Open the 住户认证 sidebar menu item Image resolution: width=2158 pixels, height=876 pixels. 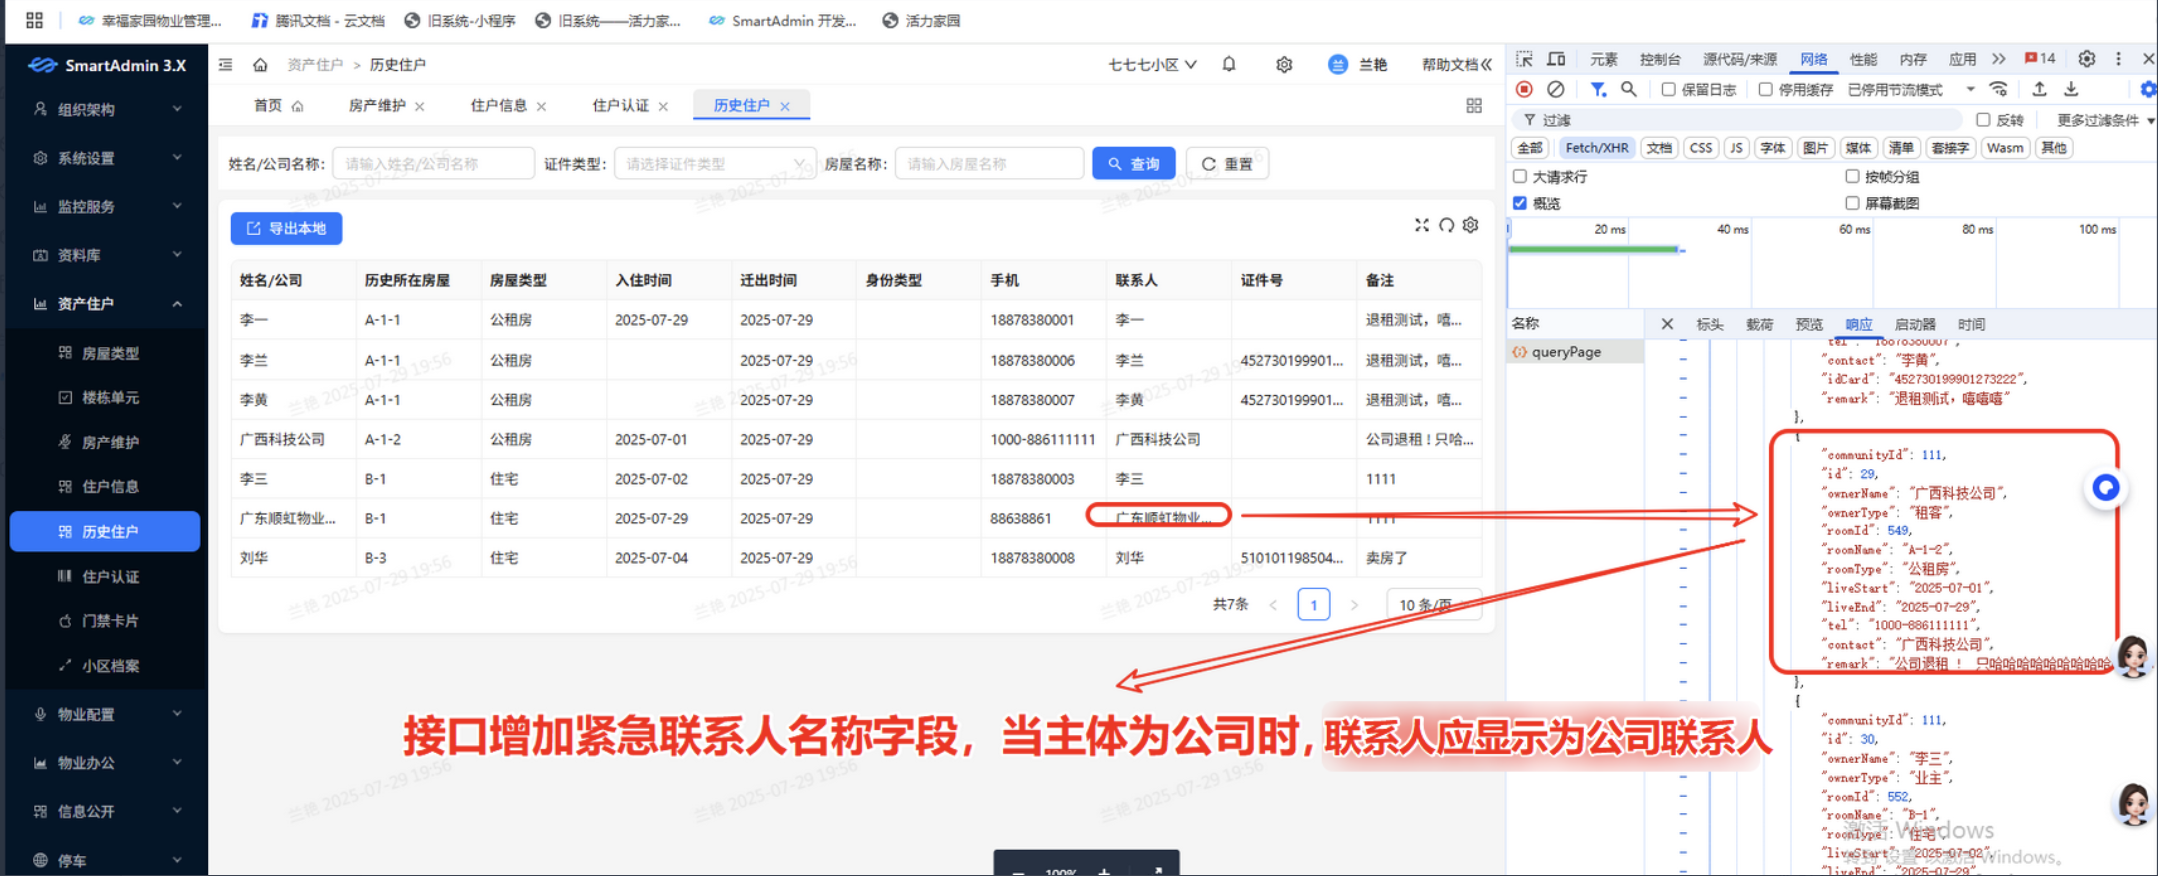point(110,576)
